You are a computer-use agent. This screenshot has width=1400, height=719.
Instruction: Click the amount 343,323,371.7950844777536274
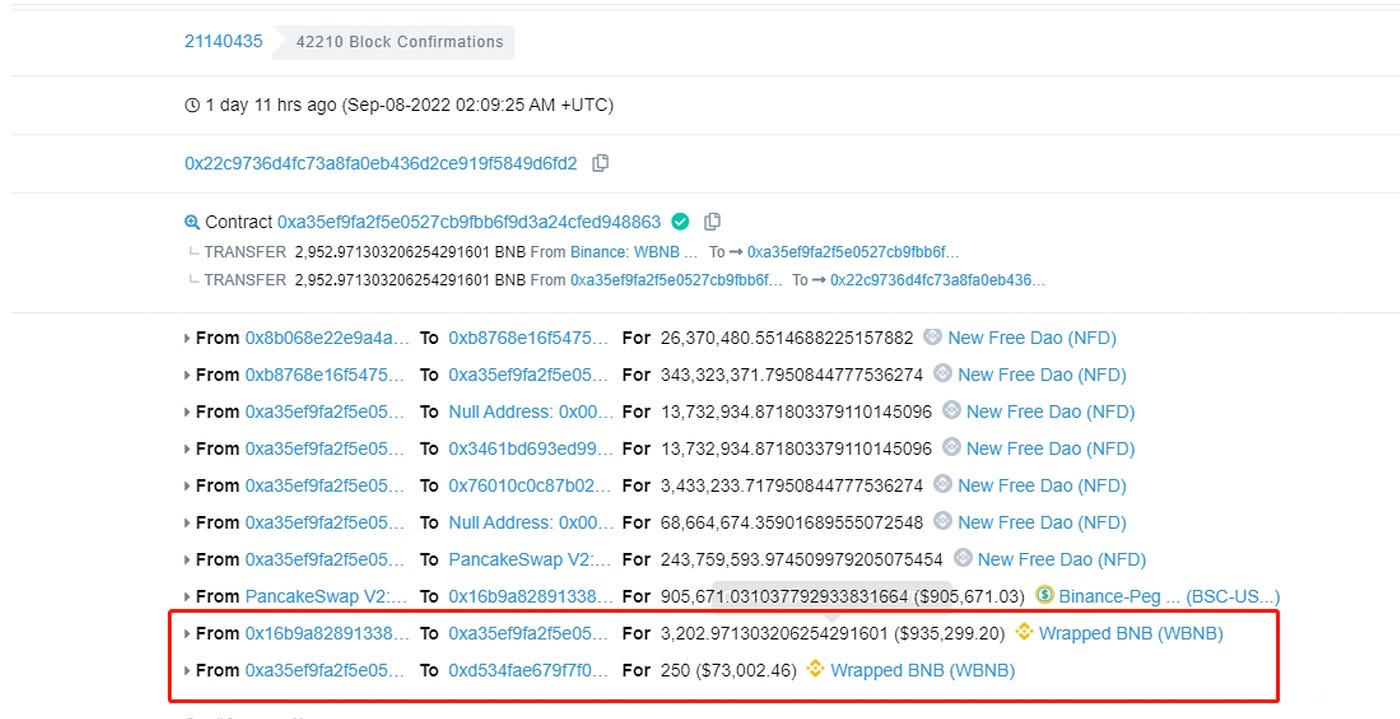click(x=792, y=375)
